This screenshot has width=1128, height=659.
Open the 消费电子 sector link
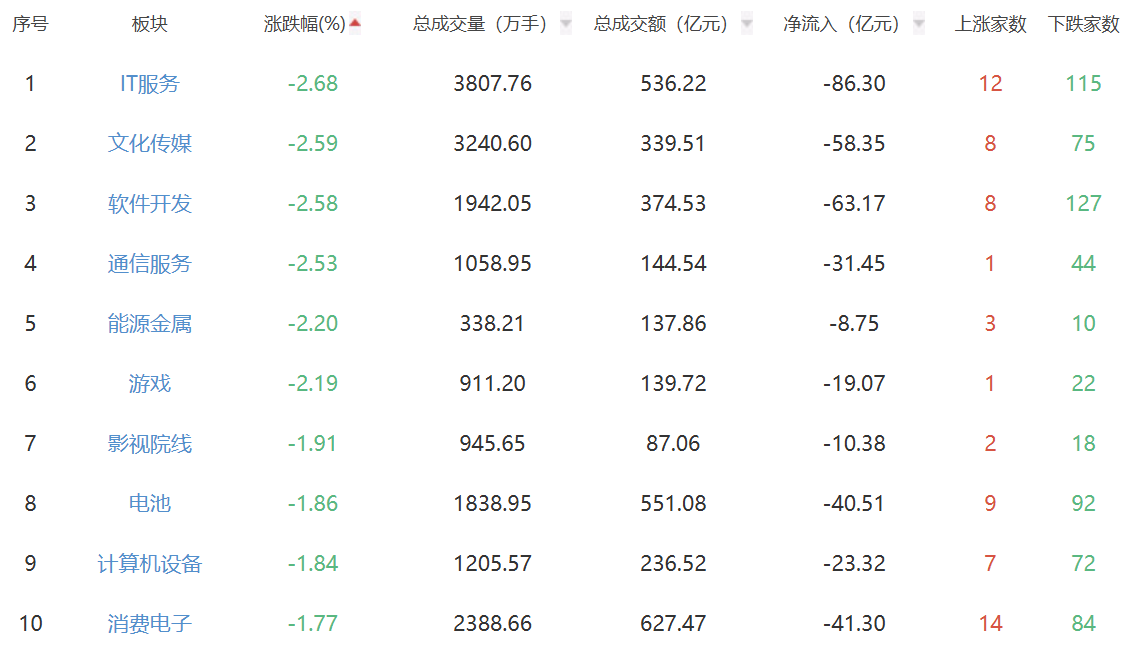(x=150, y=624)
